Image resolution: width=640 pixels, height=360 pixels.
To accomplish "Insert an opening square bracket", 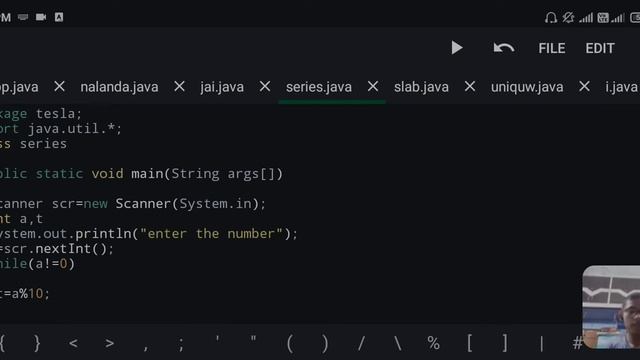I will coord(469,343).
